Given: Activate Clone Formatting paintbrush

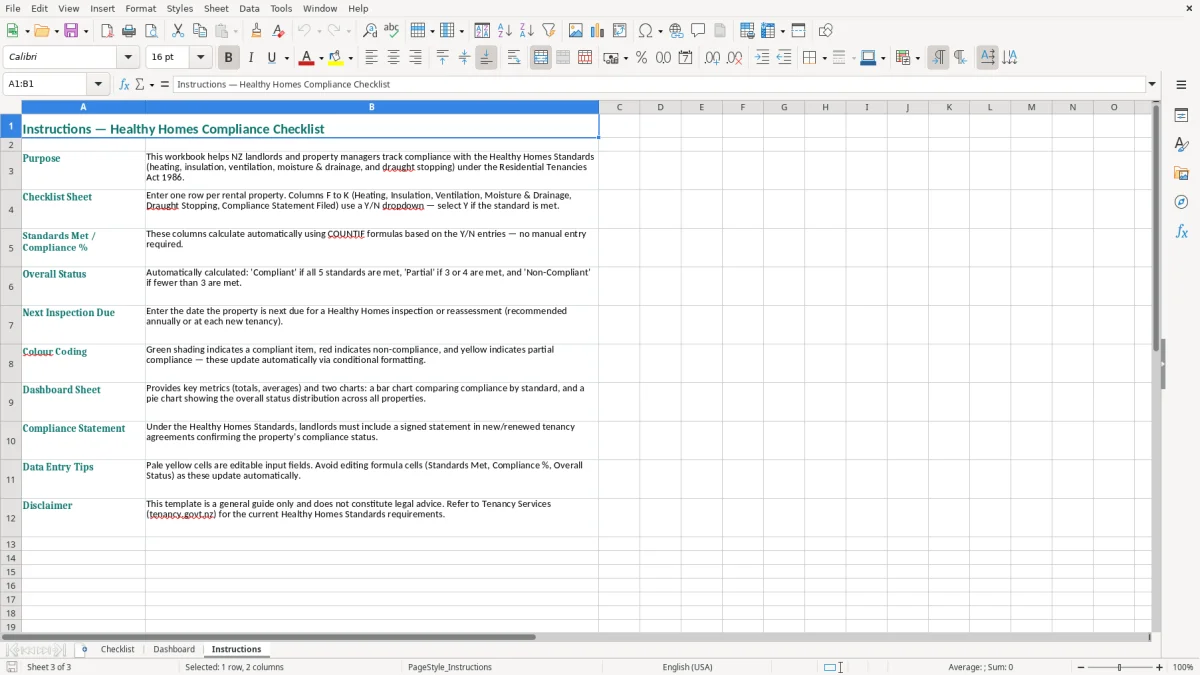Looking at the screenshot, I should coord(257,31).
